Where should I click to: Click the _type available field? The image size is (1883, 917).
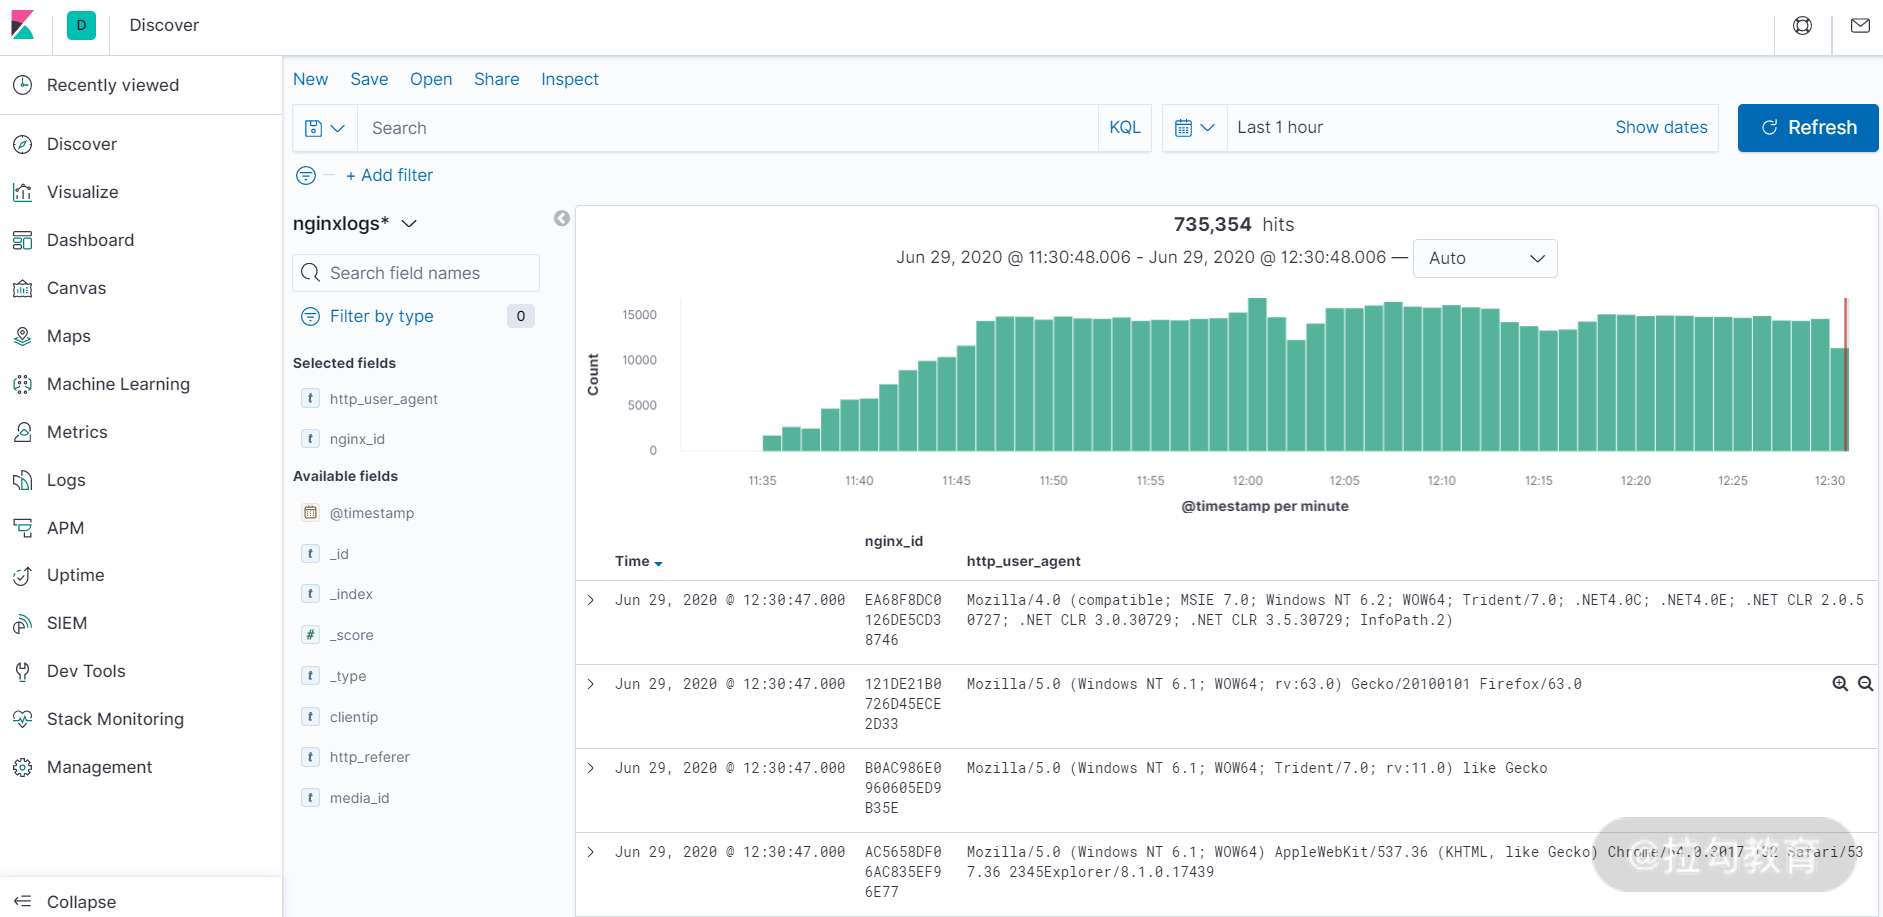coord(348,676)
